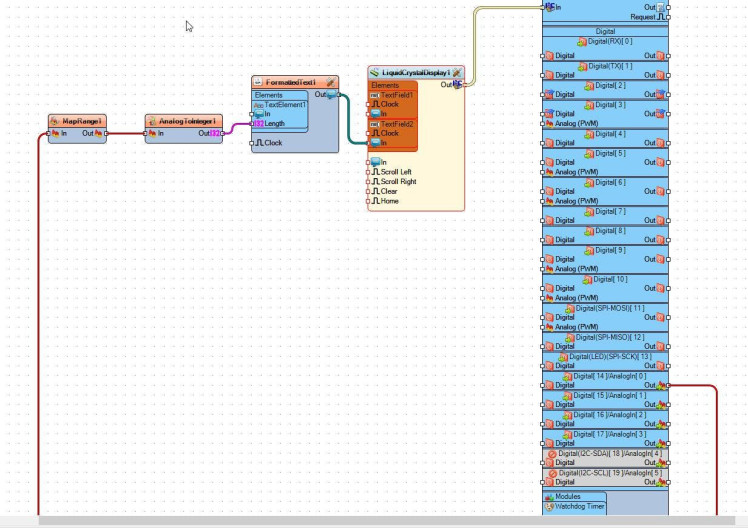Select the MapRange1 component icon
Image resolution: width=748 pixels, height=528 pixels.
tap(55, 121)
